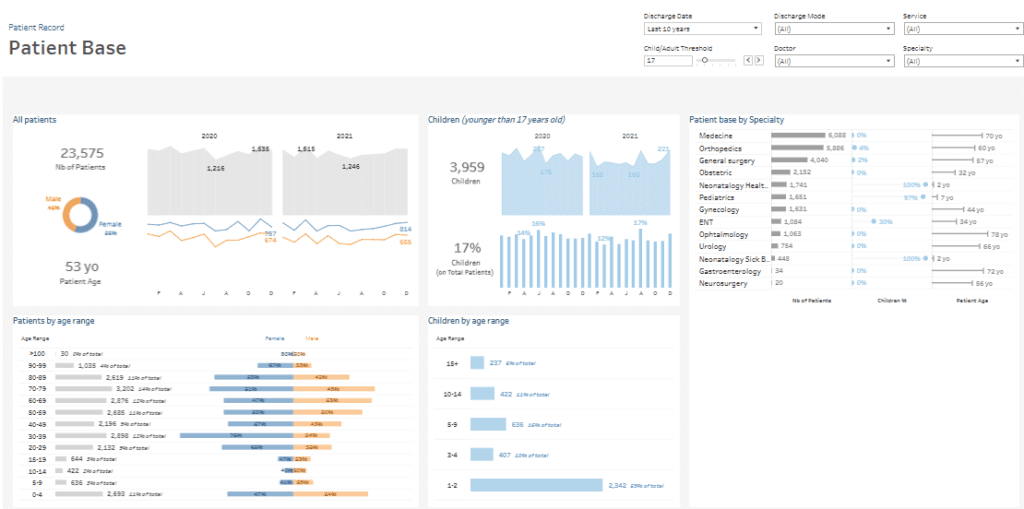Select Obstetric specialty label

(x=715, y=172)
